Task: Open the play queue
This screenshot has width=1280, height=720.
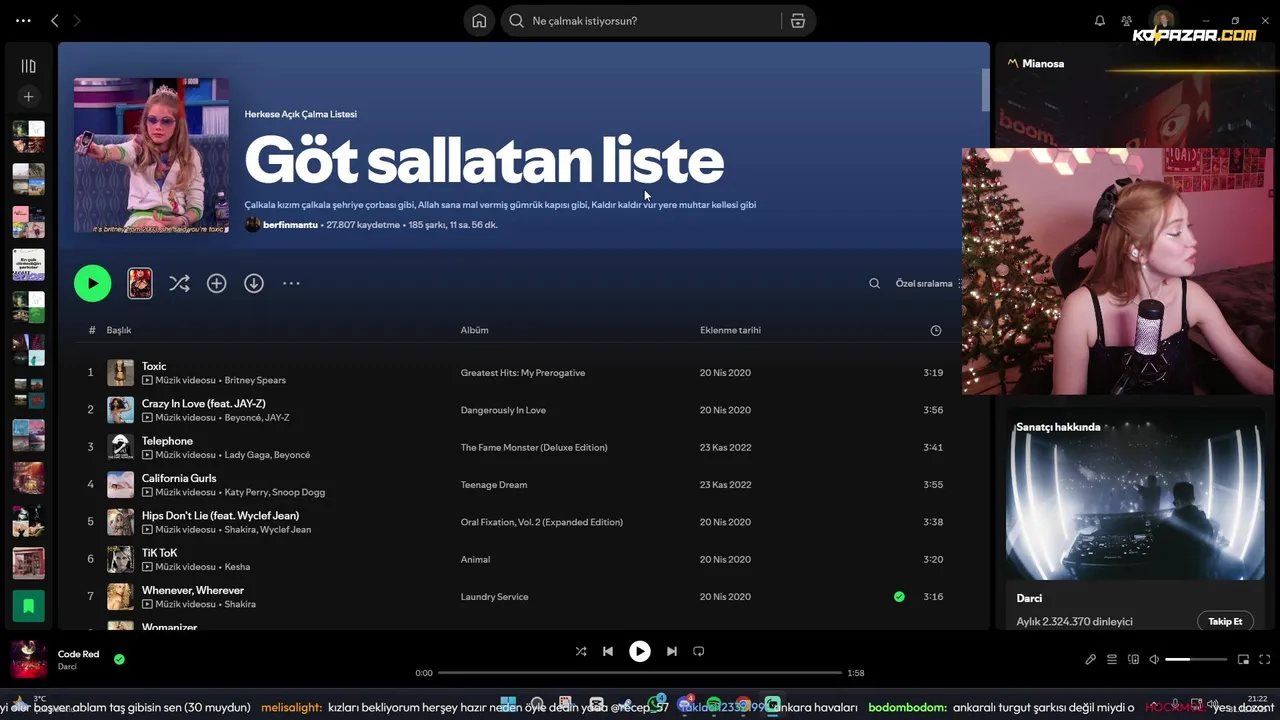Action: point(1112,660)
